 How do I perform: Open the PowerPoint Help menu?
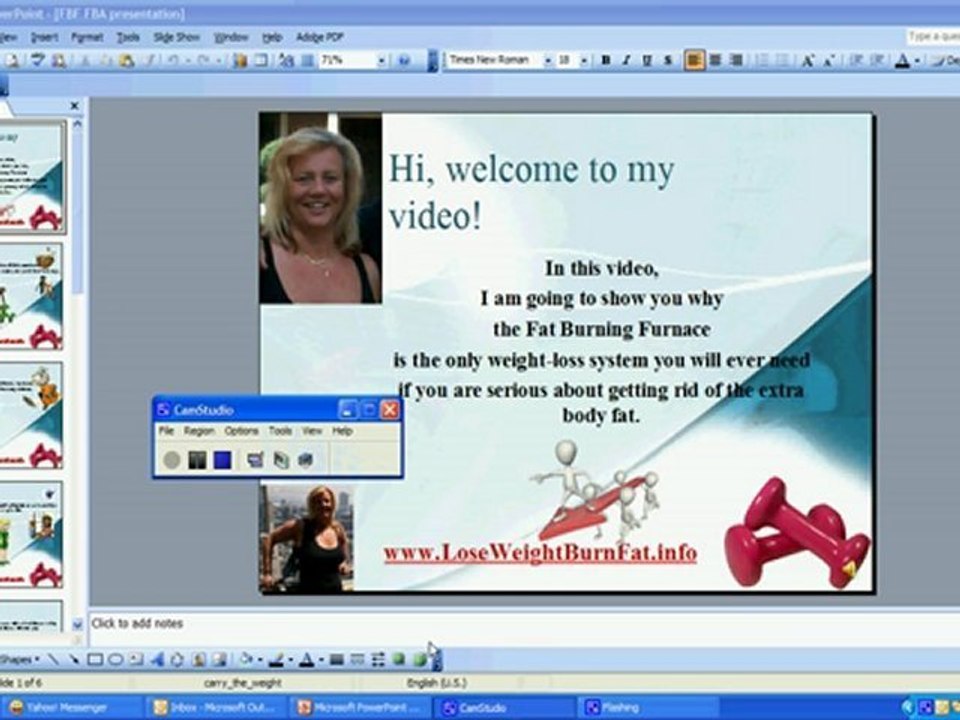point(272,37)
